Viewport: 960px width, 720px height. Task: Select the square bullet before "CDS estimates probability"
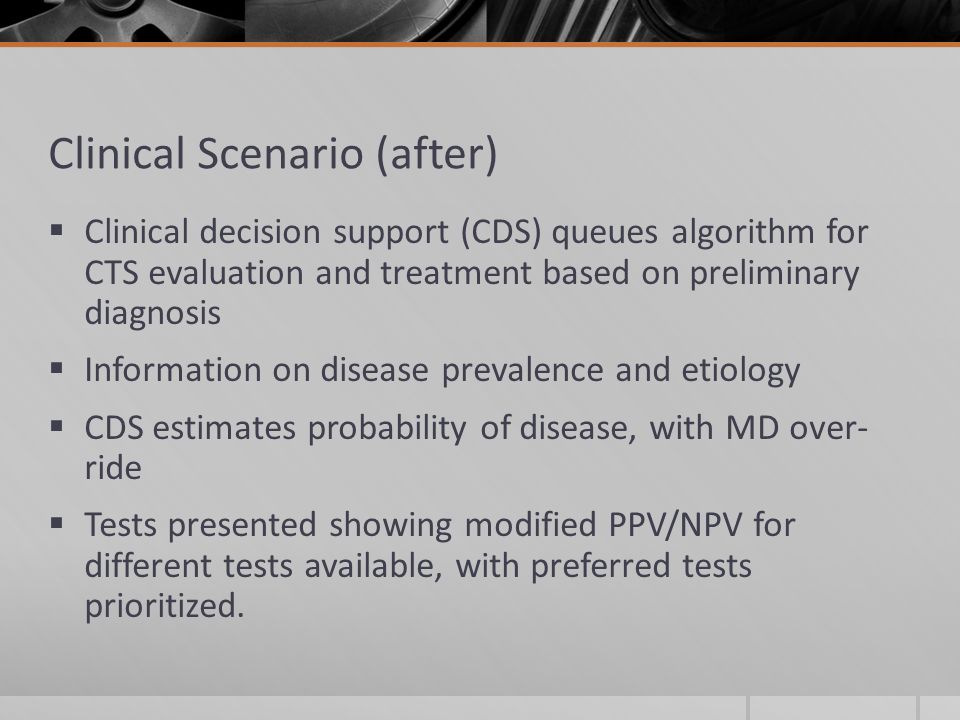[x=57, y=426]
